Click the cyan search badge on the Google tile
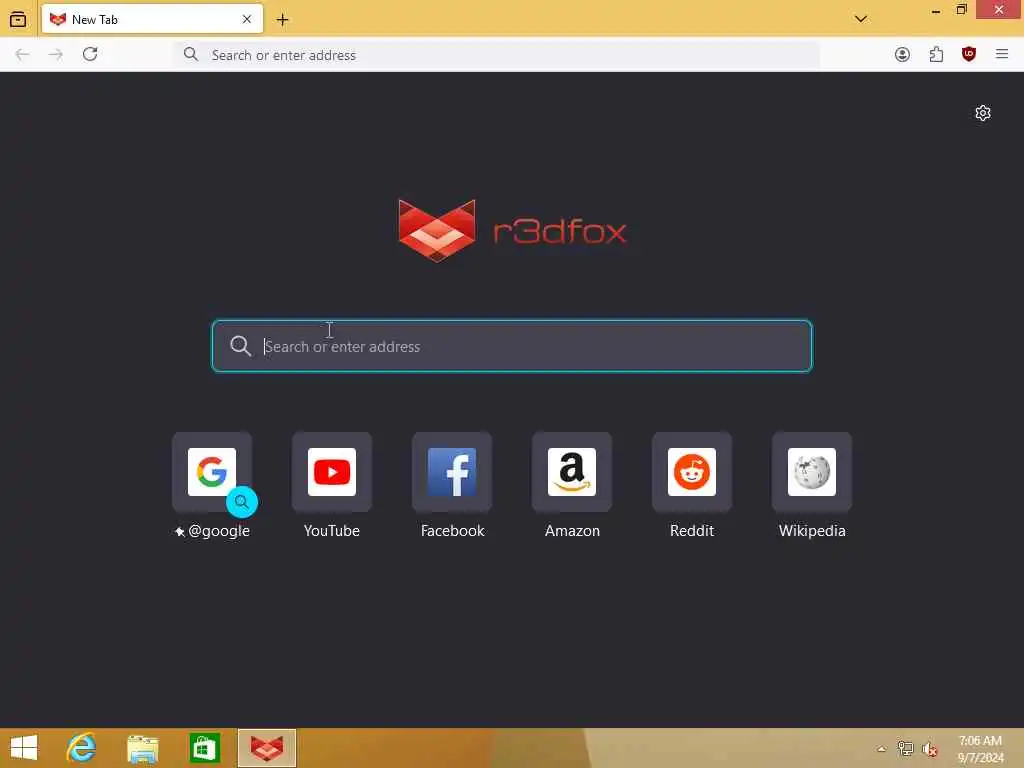The height and width of the screenshot is (768, 1024). tap(242, 502)
